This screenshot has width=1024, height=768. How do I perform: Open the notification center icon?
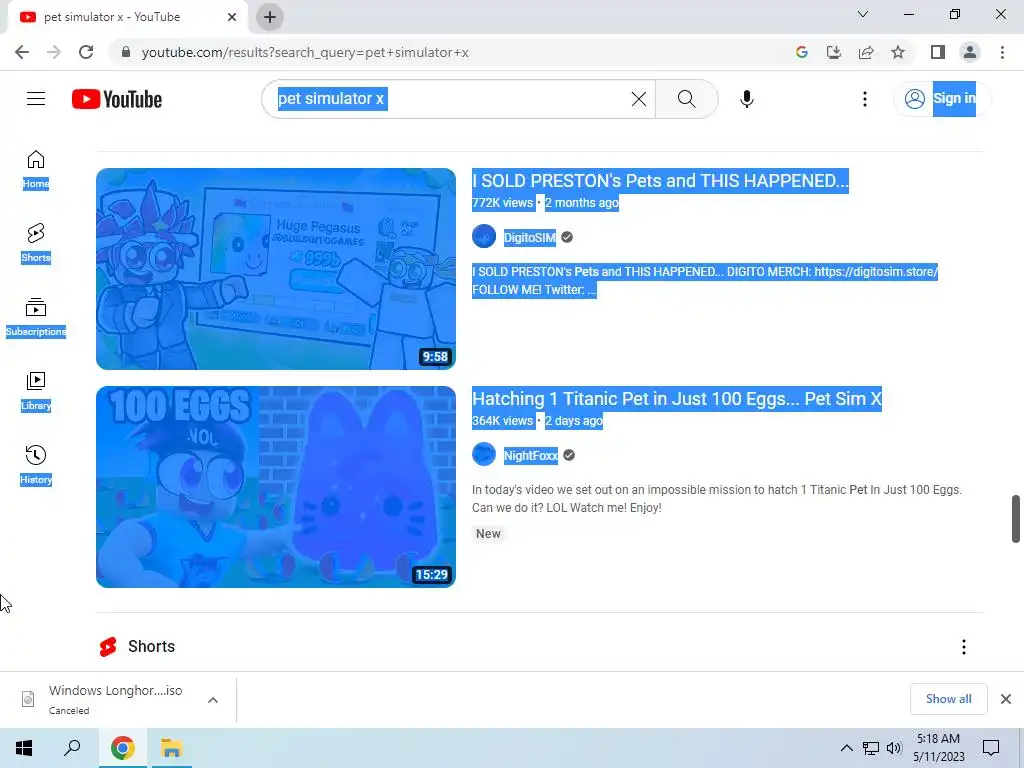click(x=991, y=748)
